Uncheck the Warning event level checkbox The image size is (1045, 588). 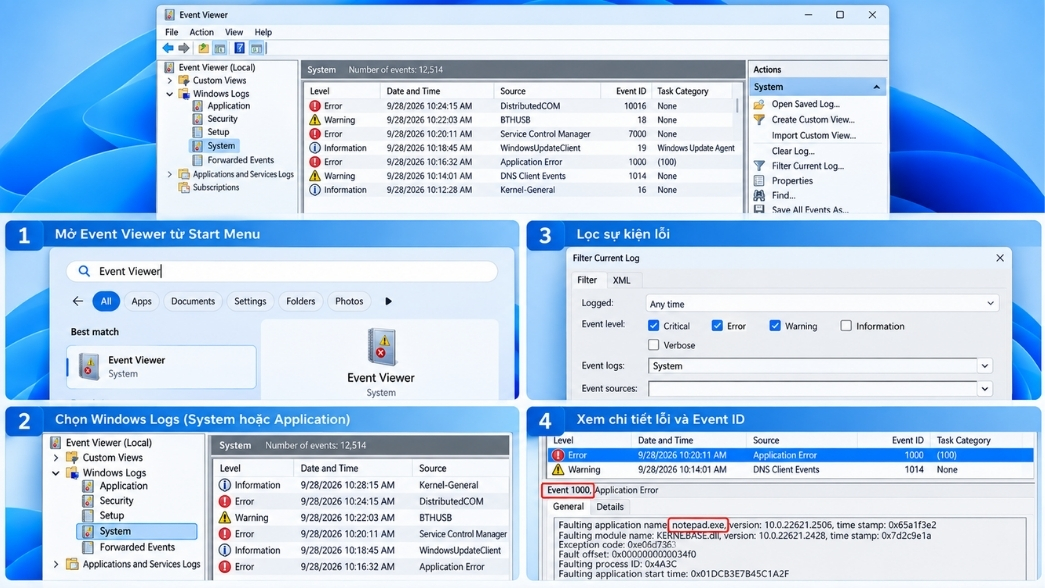[775, 325]
